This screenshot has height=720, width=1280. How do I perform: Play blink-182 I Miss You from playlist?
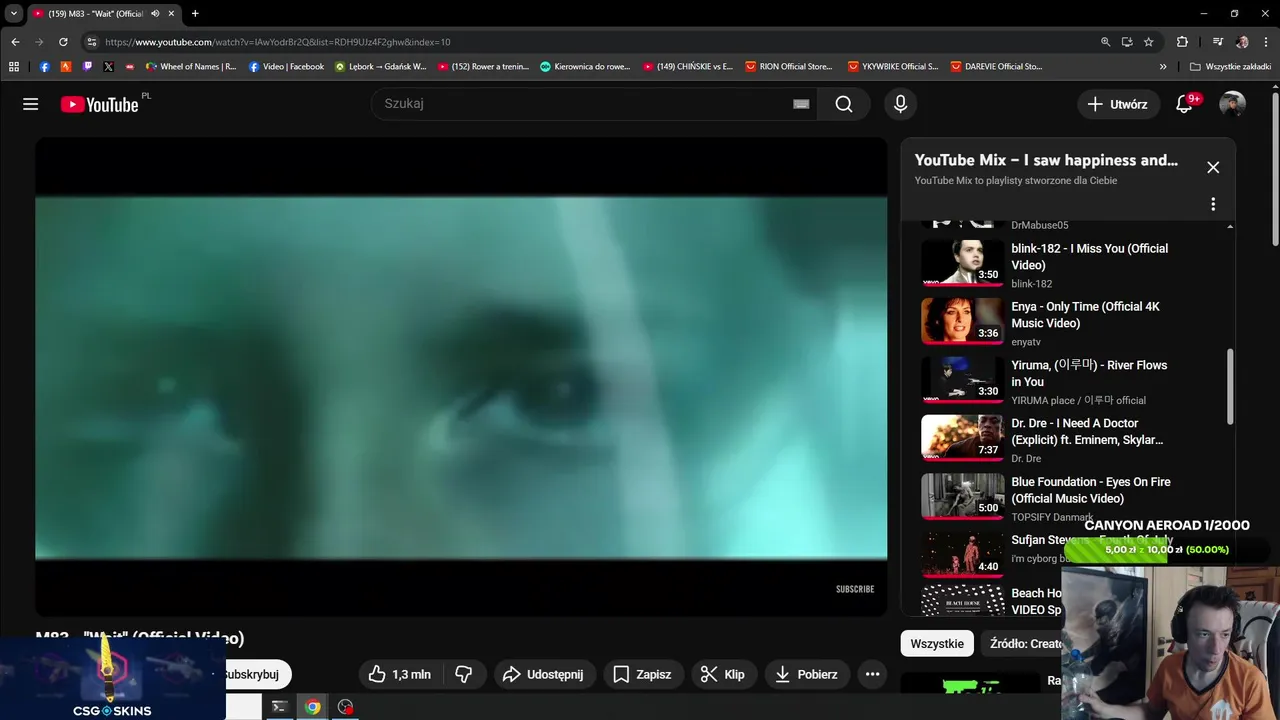[1065, 265]
